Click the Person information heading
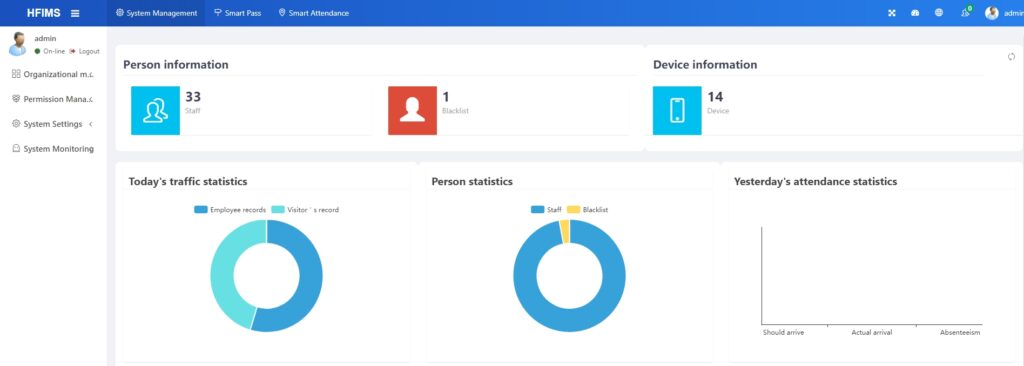Viewport: 1024px width, 366px height. pos(176,65)
